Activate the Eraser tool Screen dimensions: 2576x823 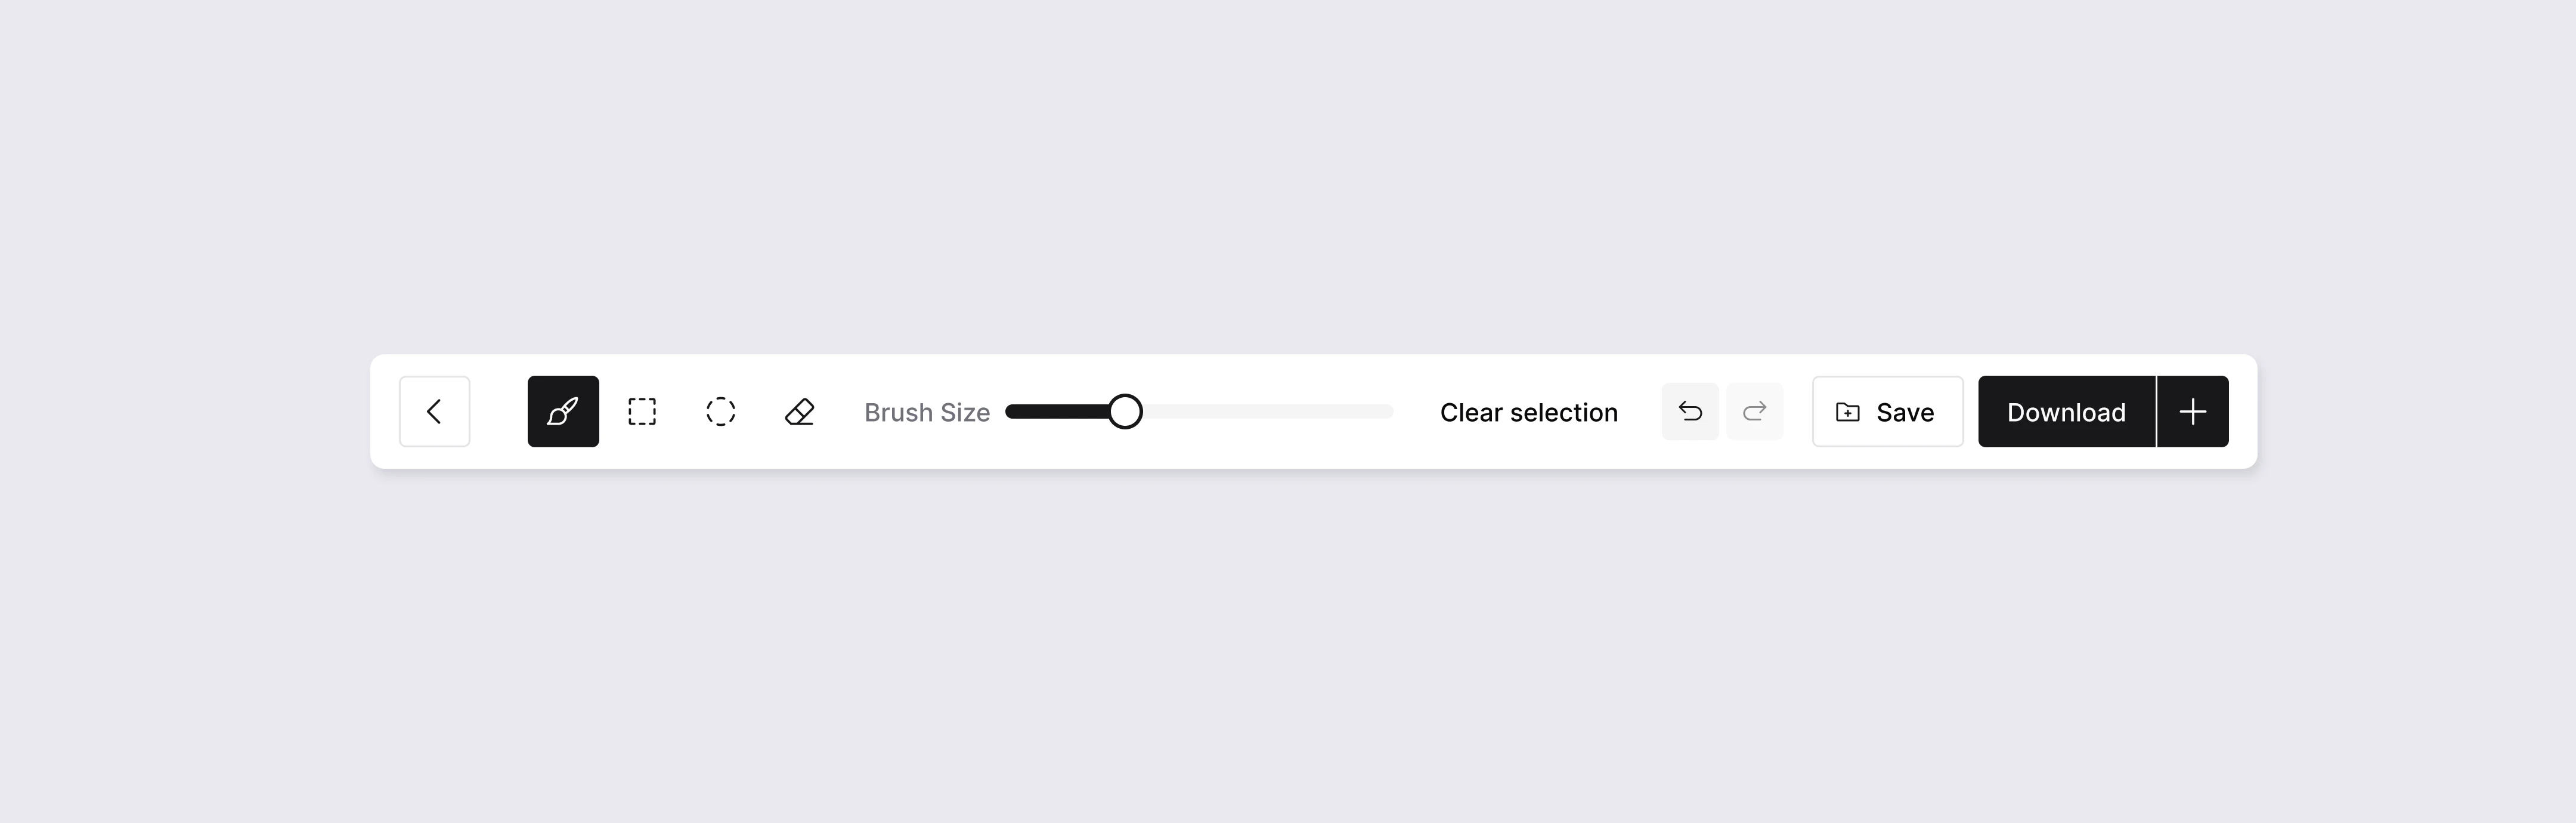[800, 411]
